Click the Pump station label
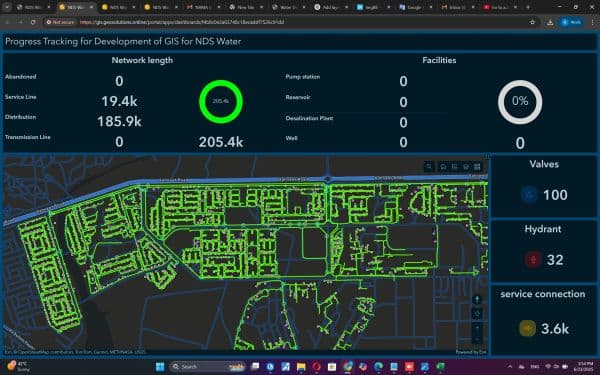Viewport: 600px width, 375px height. [303, 77]
